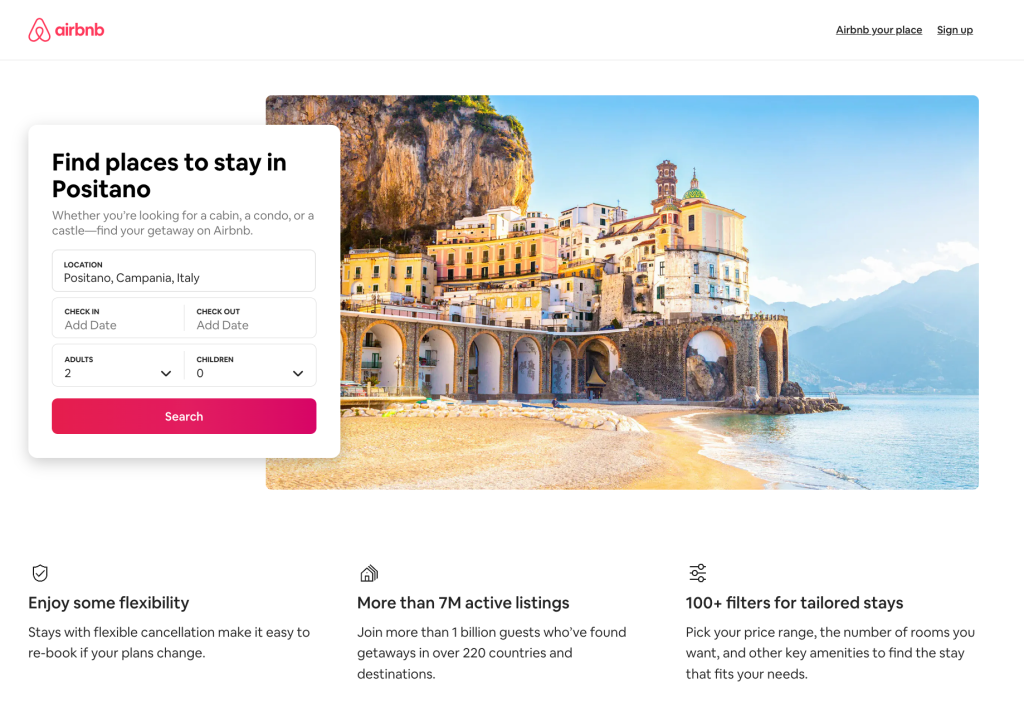Expand the Adults chevron arrow
The width and height of the screenshot is (1024, 712).
click(x=166, y=374)
